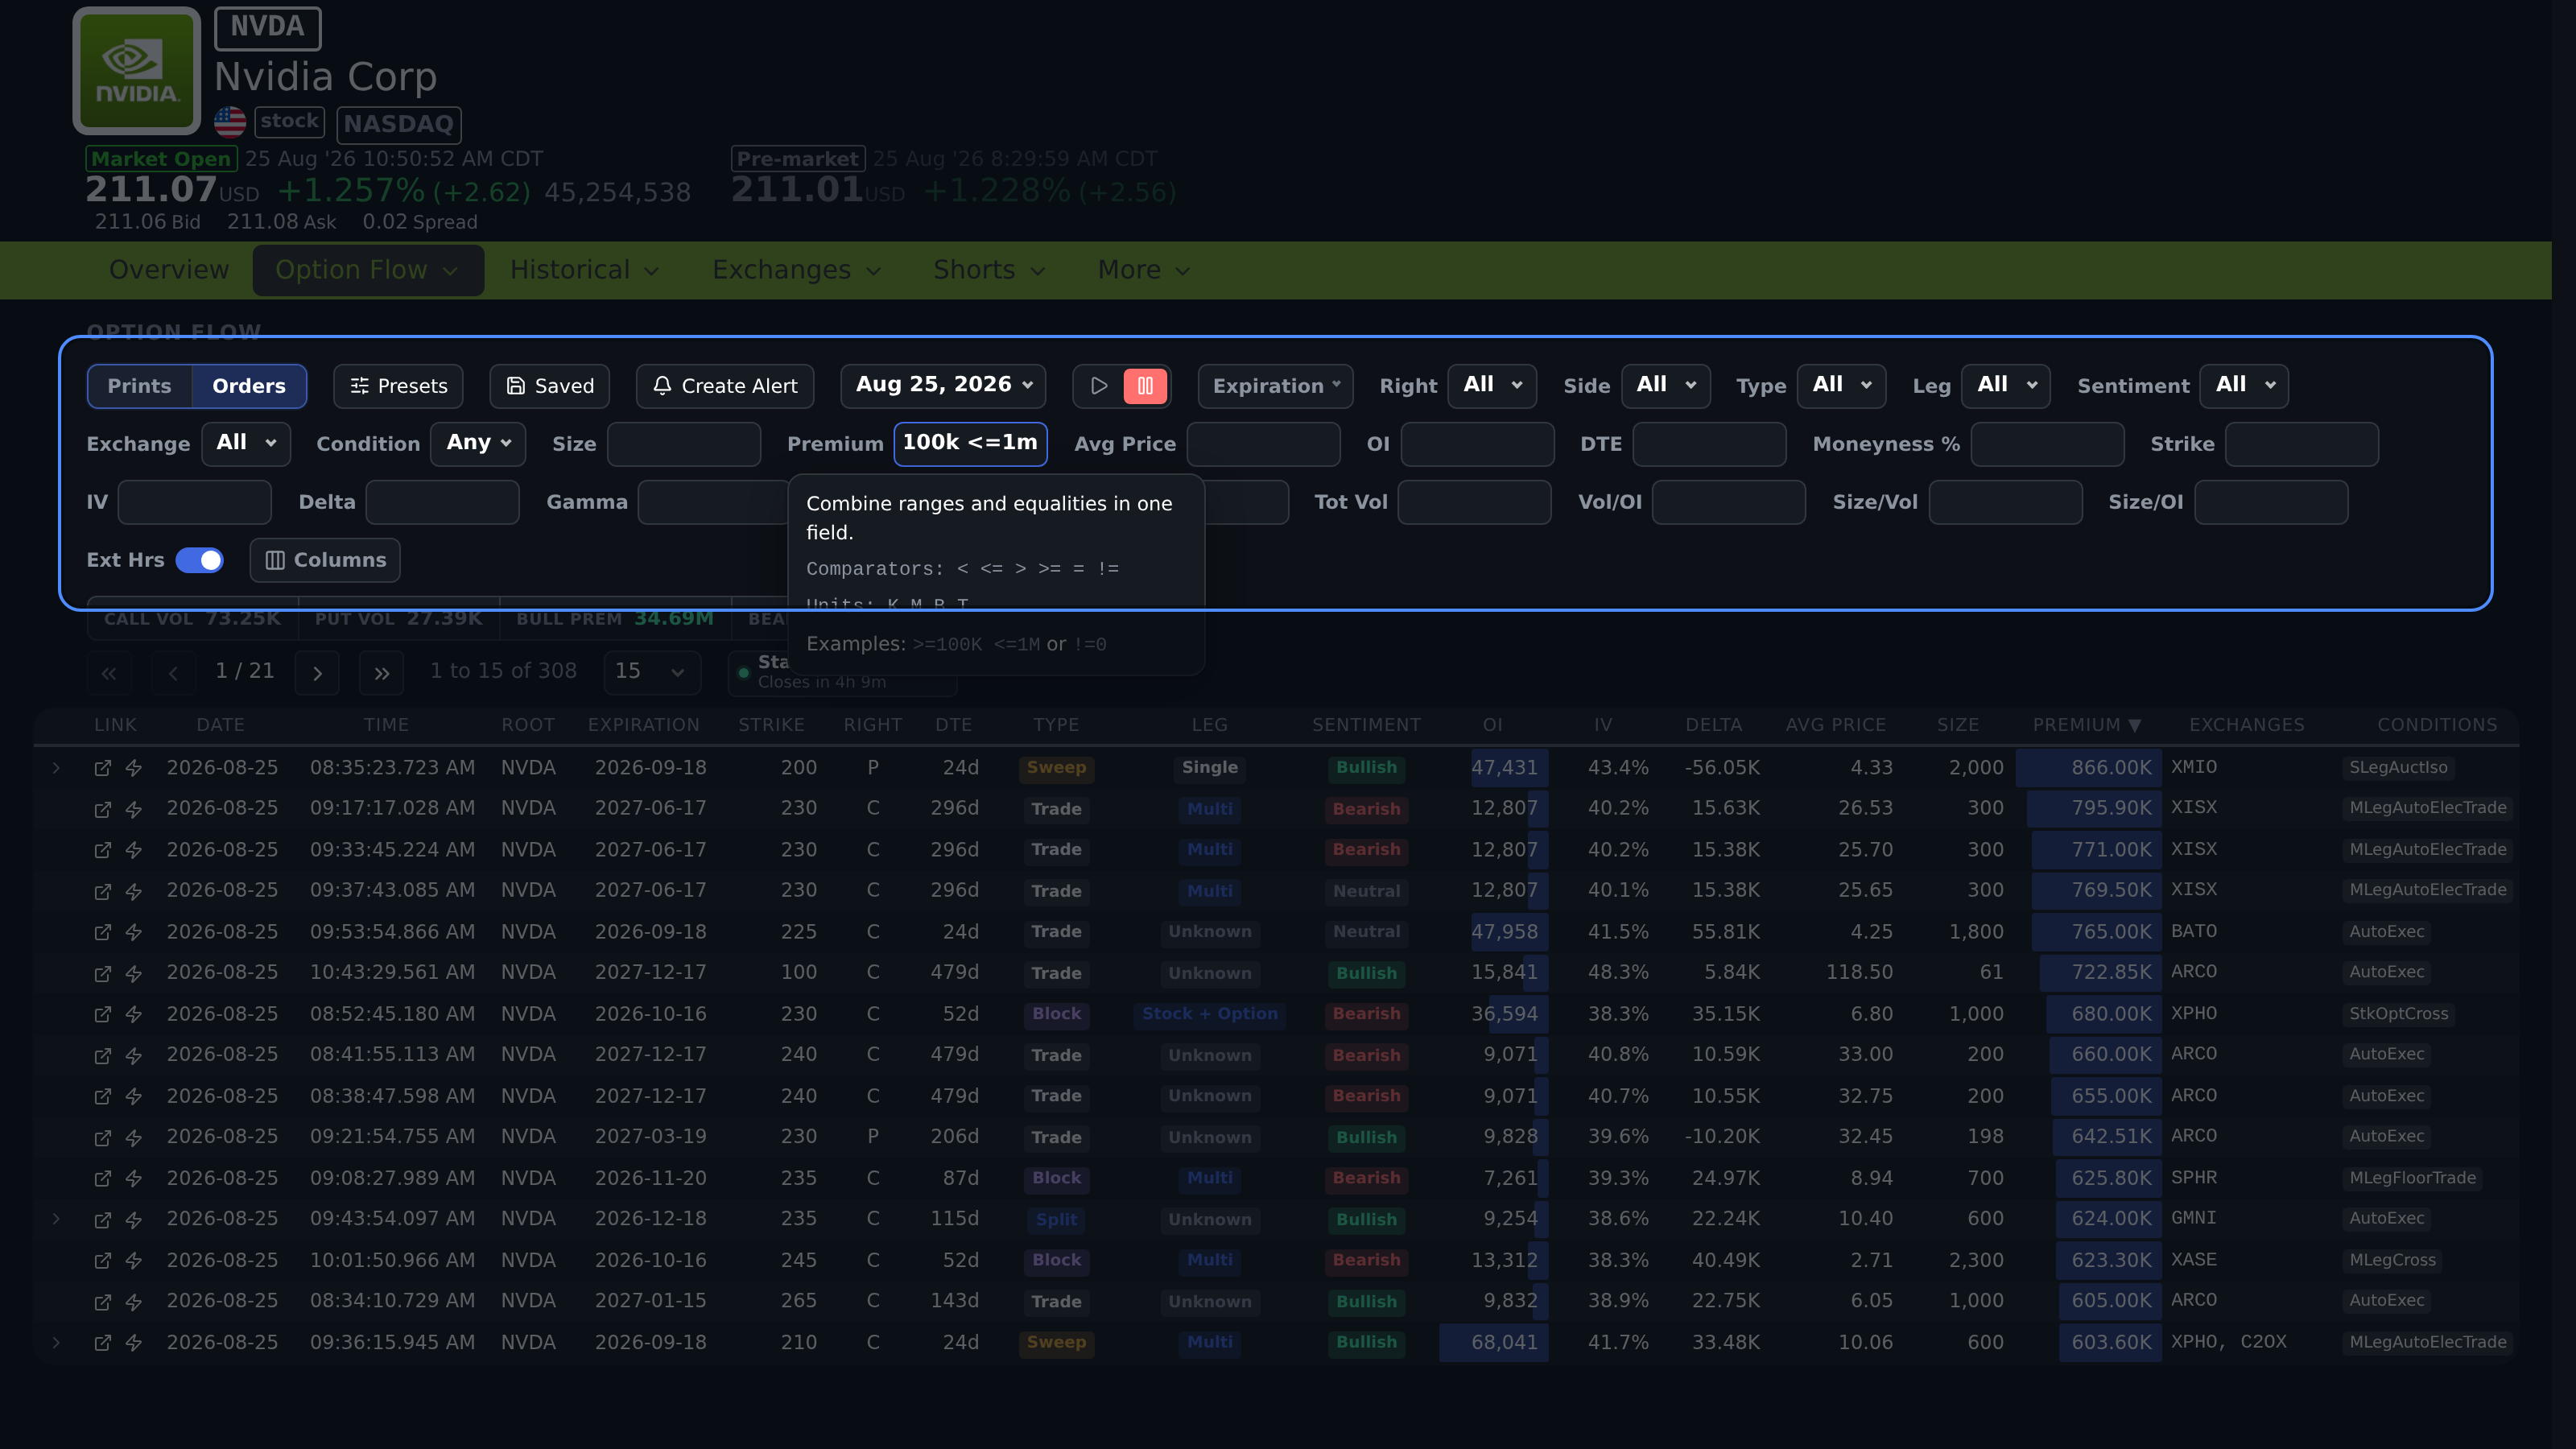Sort by the PREMIUM column header
This screenshot has height=1449, width=2576.
pos(2086,725)
